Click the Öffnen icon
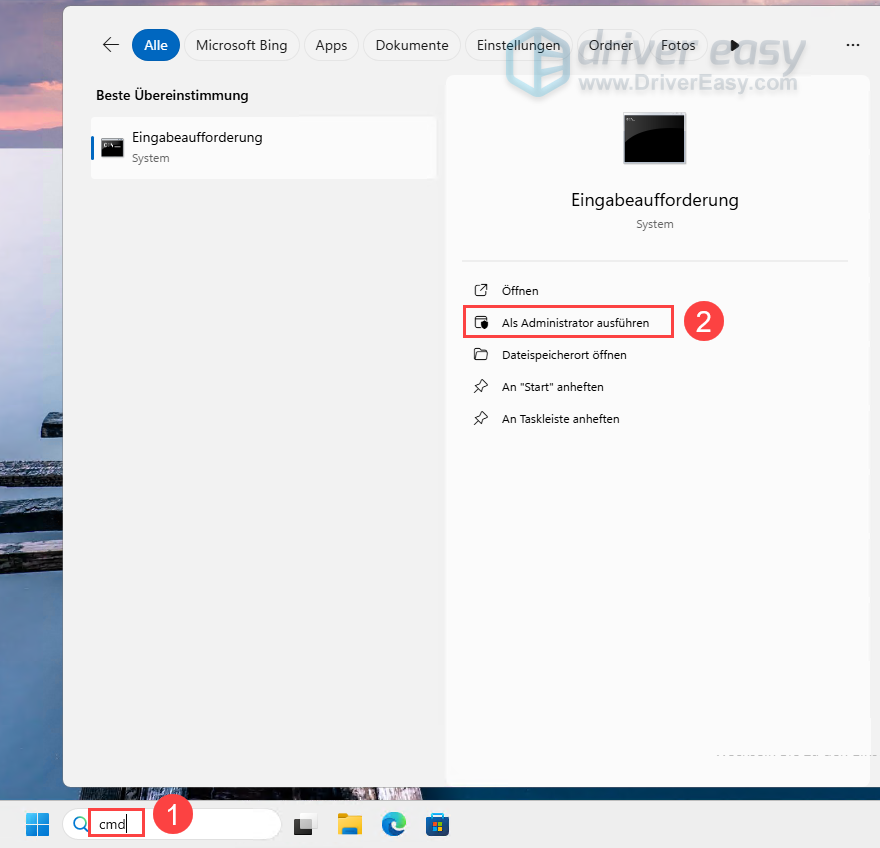The image size is (880, 848). click(x=481, y=290)
